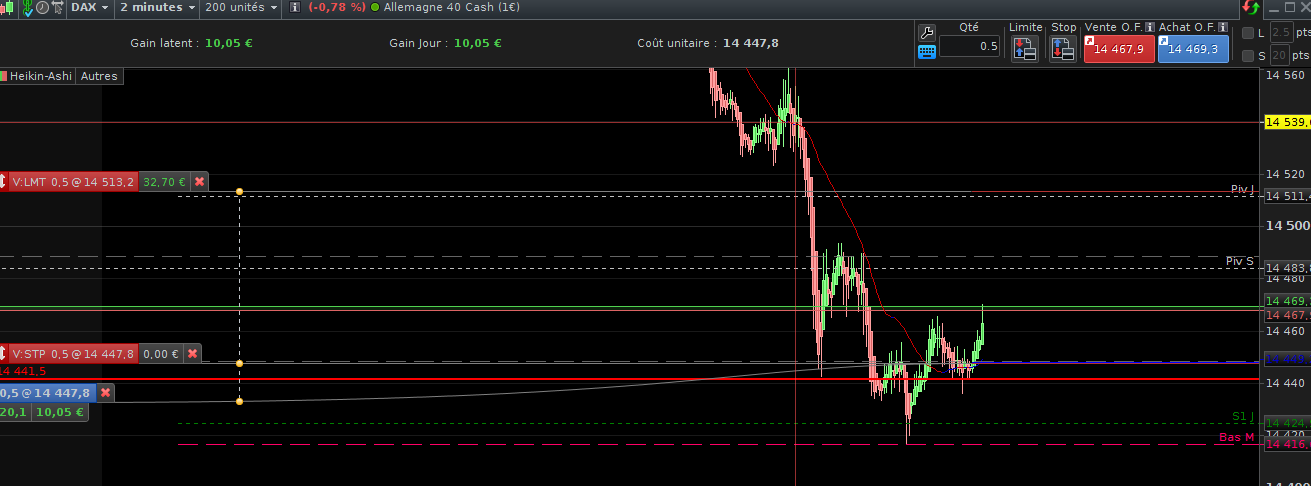
Task: Open the instrument info icon near -0,78 %
Action: (x=295, y=7)
